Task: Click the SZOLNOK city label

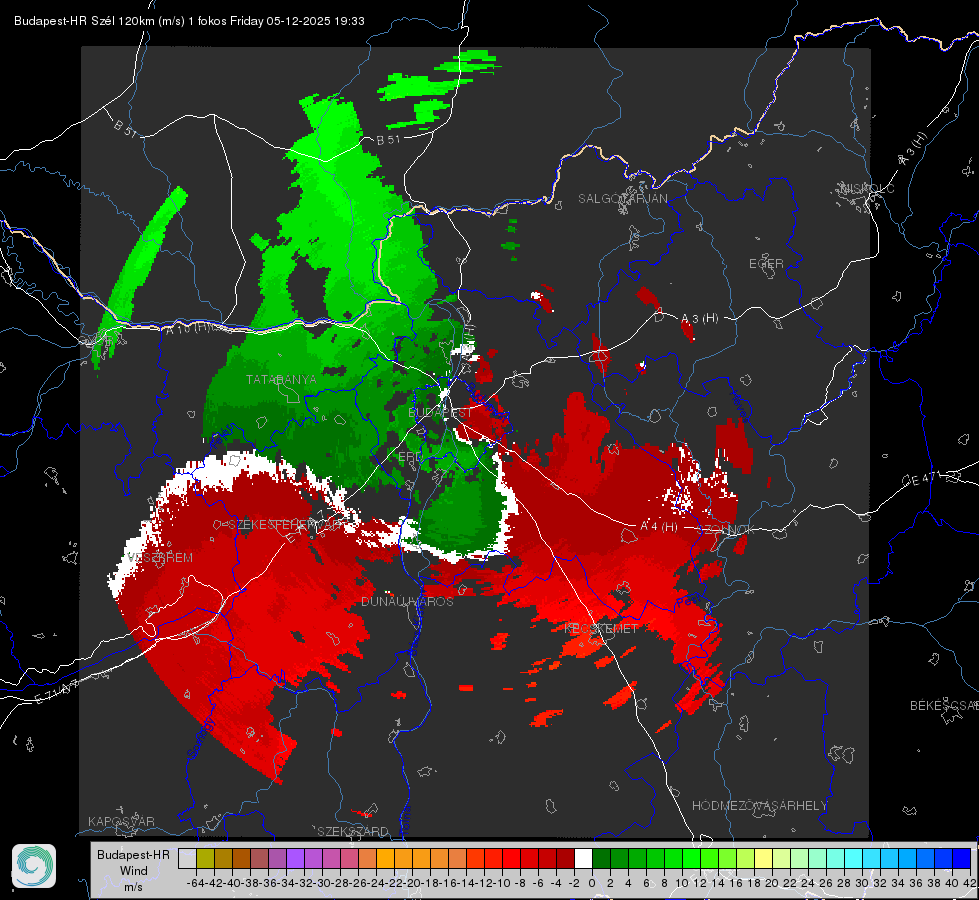Action: (x=726, y=530)
